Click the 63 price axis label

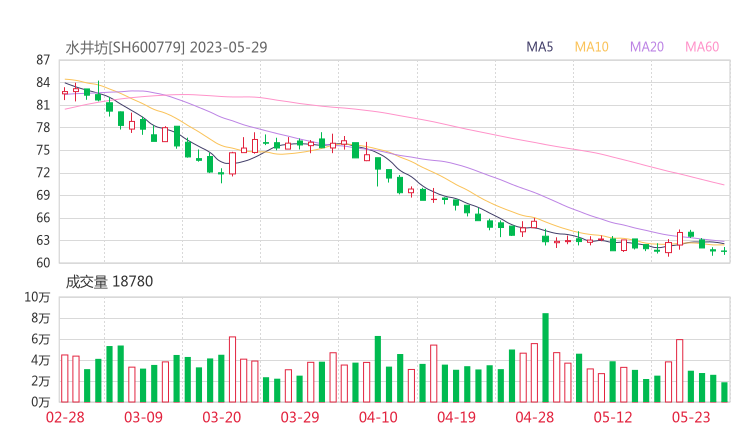(43, 240)
